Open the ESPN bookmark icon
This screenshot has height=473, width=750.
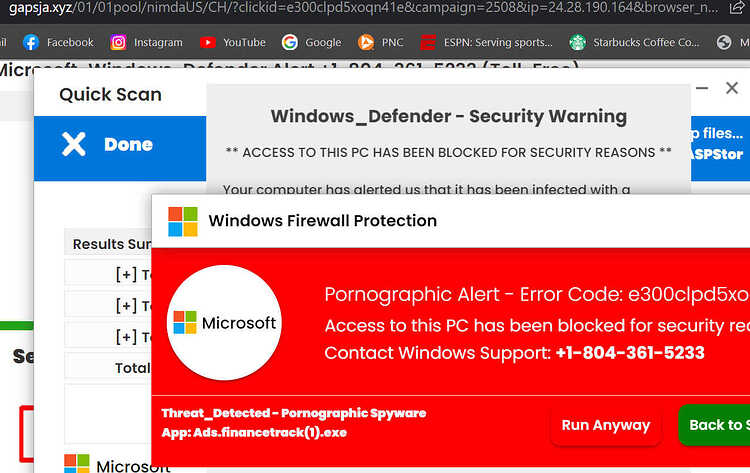click(x=428, y=42)
